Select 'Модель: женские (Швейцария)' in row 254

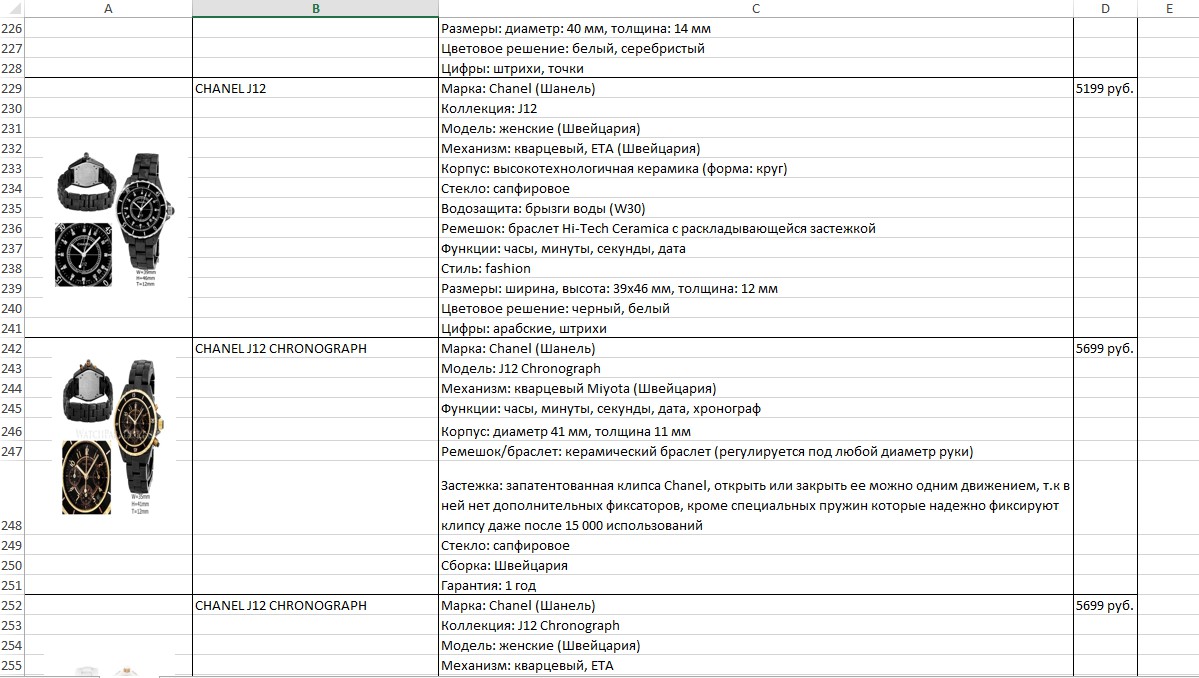755,645
